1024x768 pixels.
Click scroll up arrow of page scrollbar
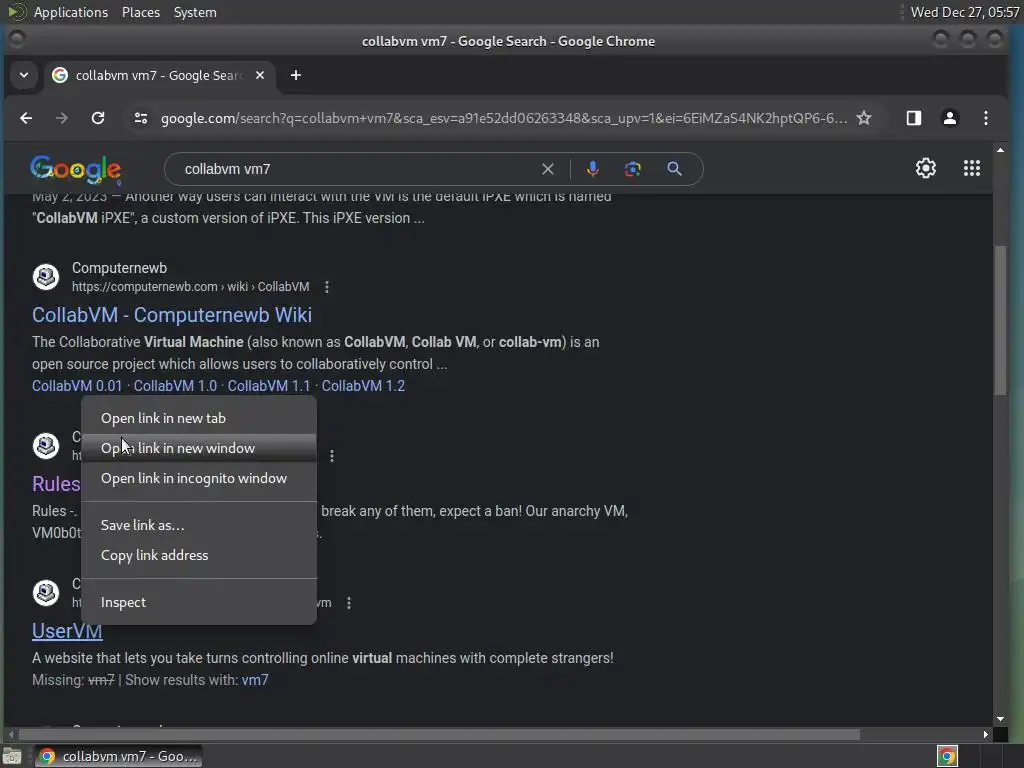(1000, 150)
